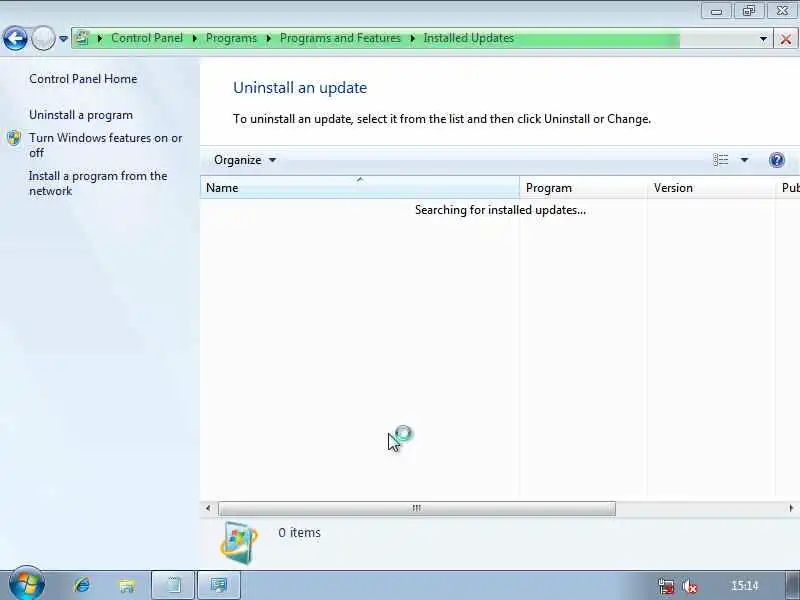
Task: Click the left scroll arrow of horizontal scrollbar
Action: (208, 508)
